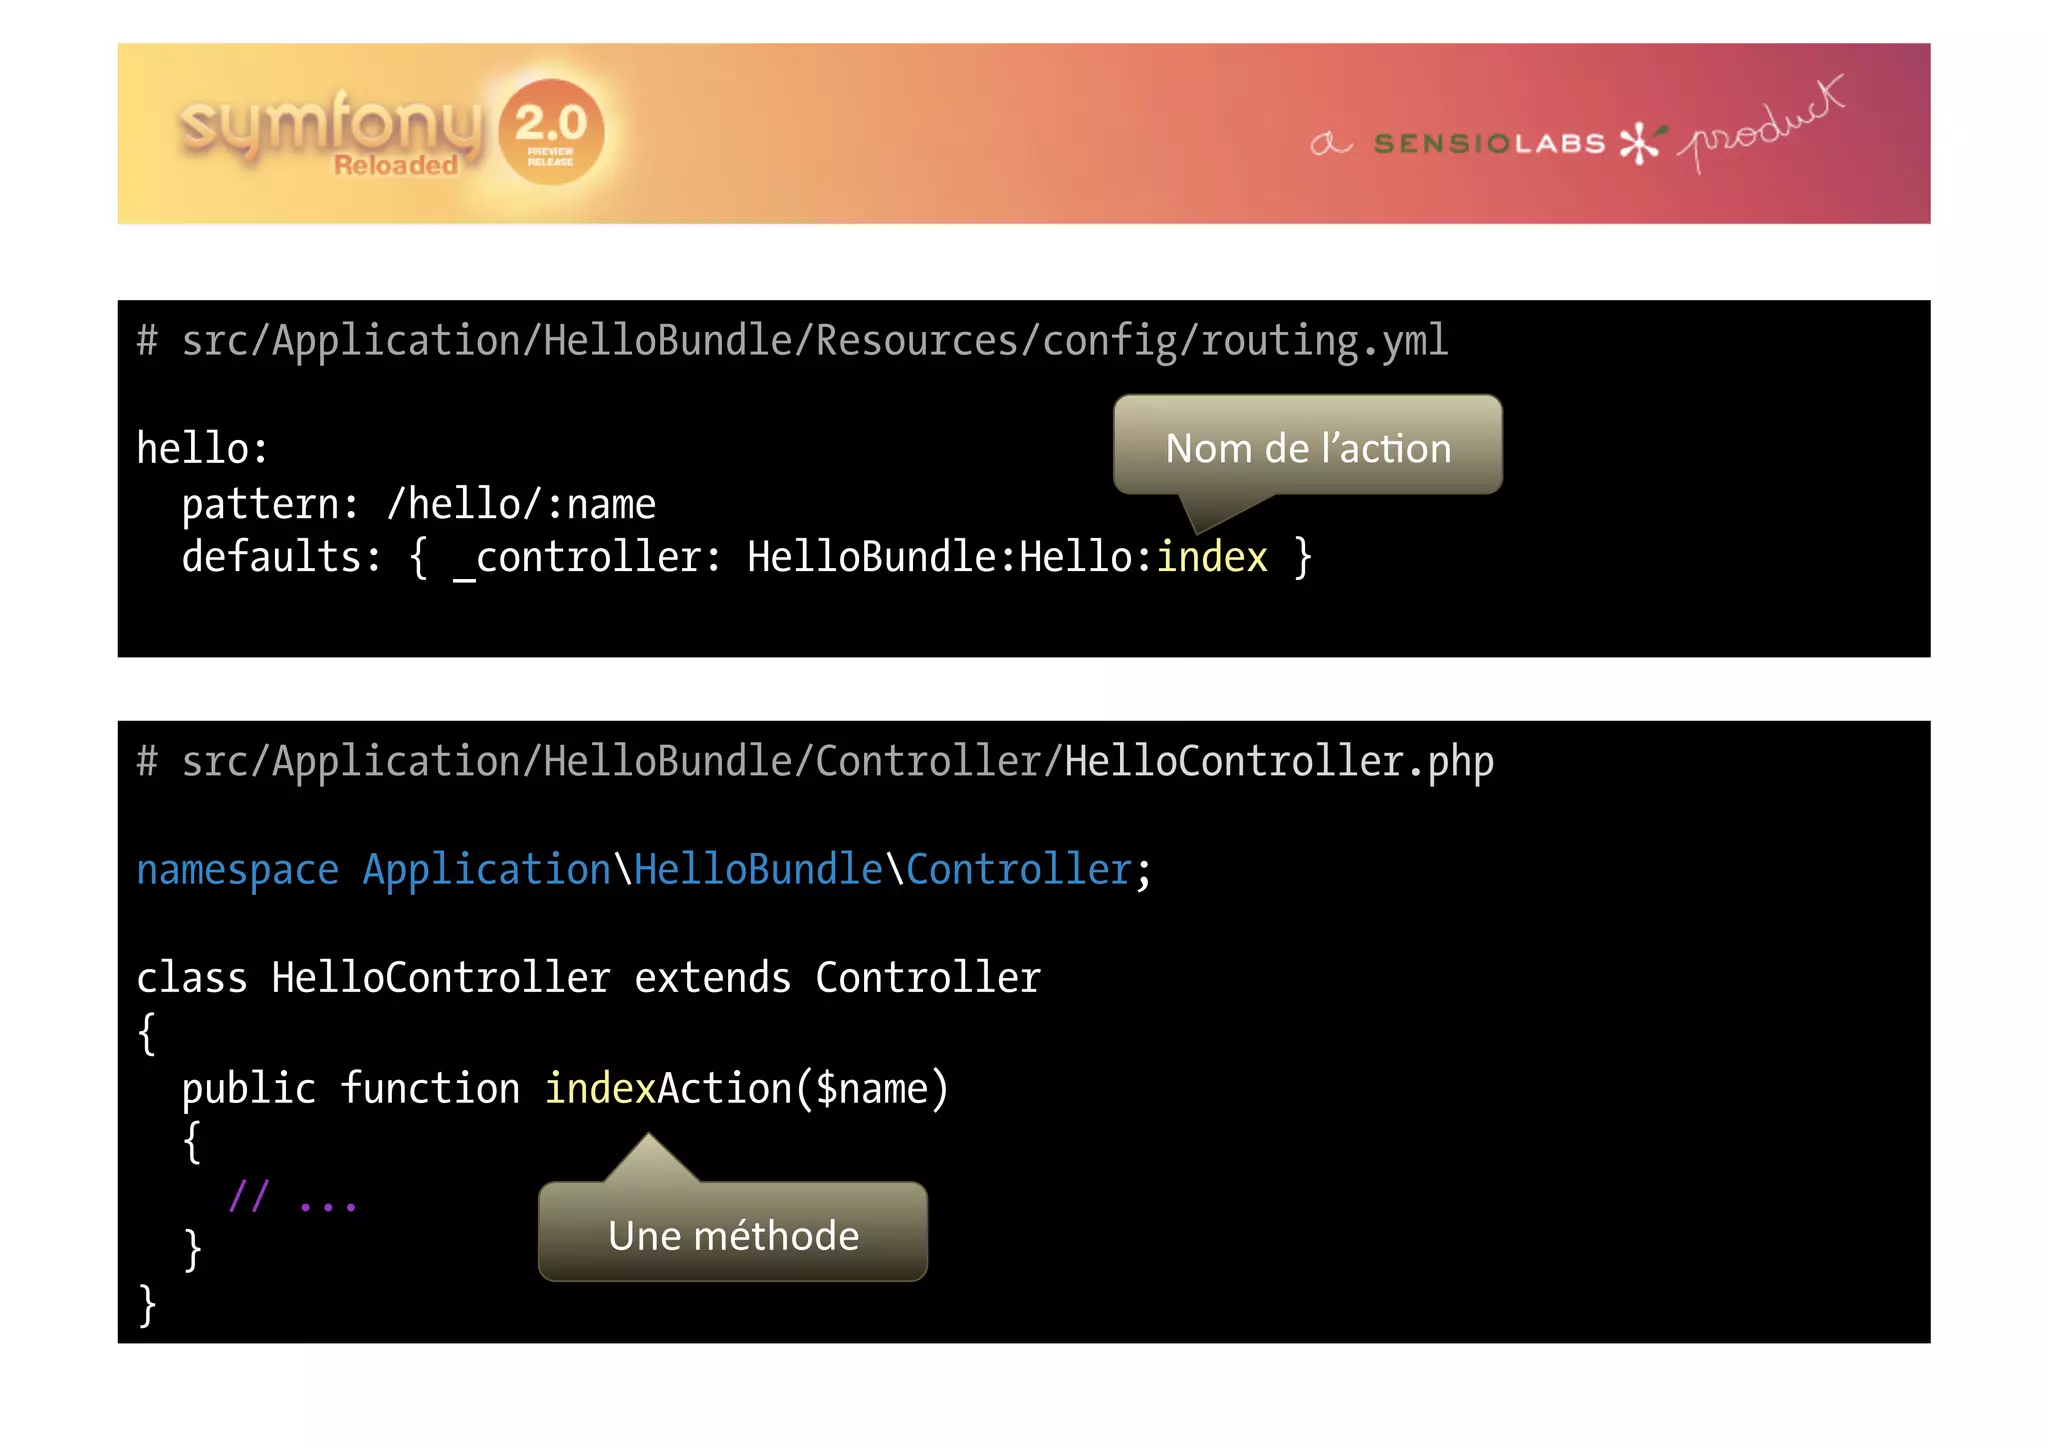The width and height of the screenshot is (2048, 1447).
Task: Click the 'Nom de l'action' callout bubble
Action: (1307, 446)
